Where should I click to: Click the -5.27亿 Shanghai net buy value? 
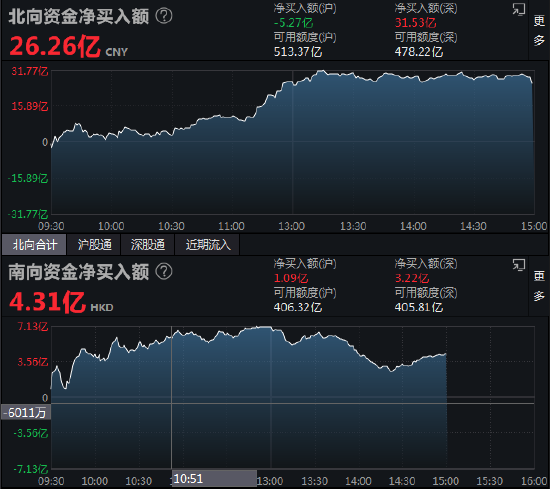point(294,23)
